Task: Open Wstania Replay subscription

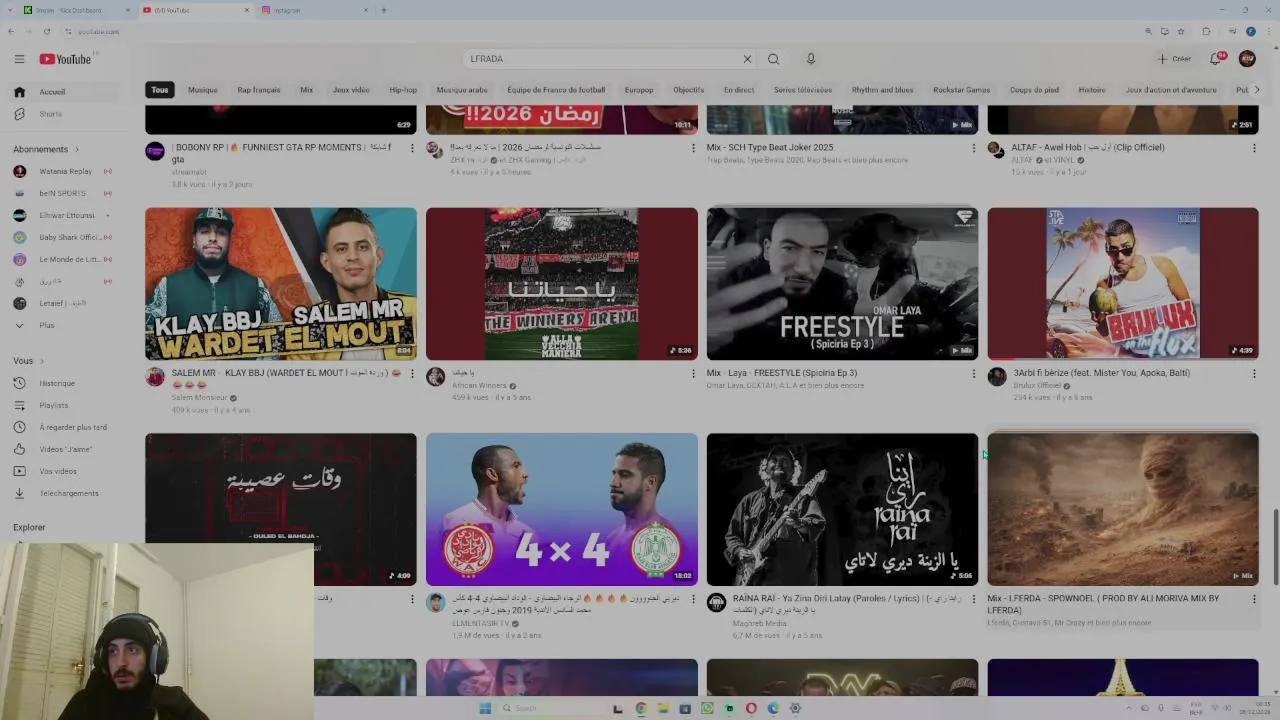Action: (62, 171)
